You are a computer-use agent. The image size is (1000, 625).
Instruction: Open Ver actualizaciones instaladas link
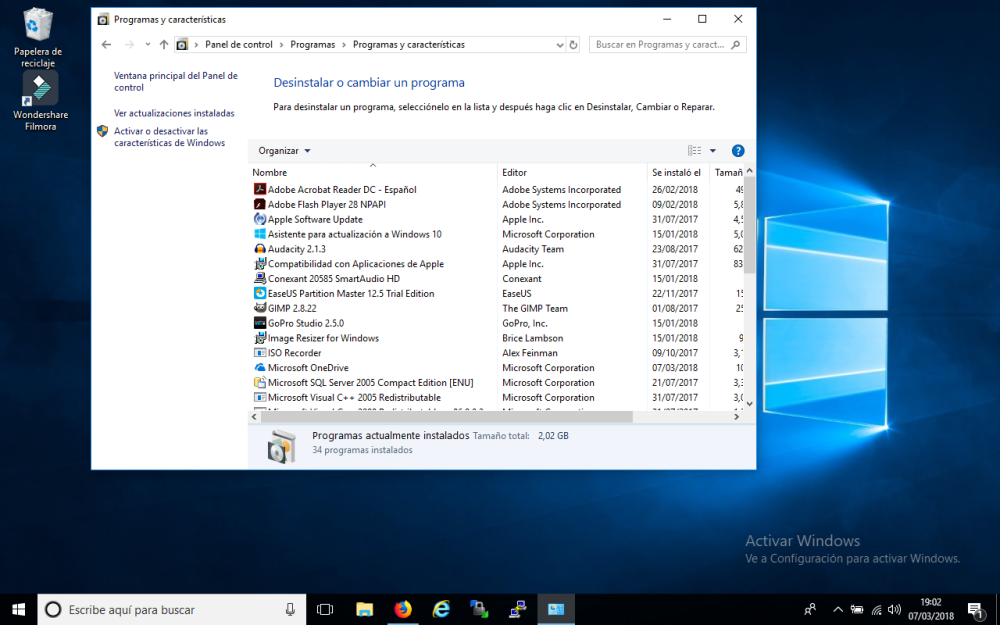point(174,113)
